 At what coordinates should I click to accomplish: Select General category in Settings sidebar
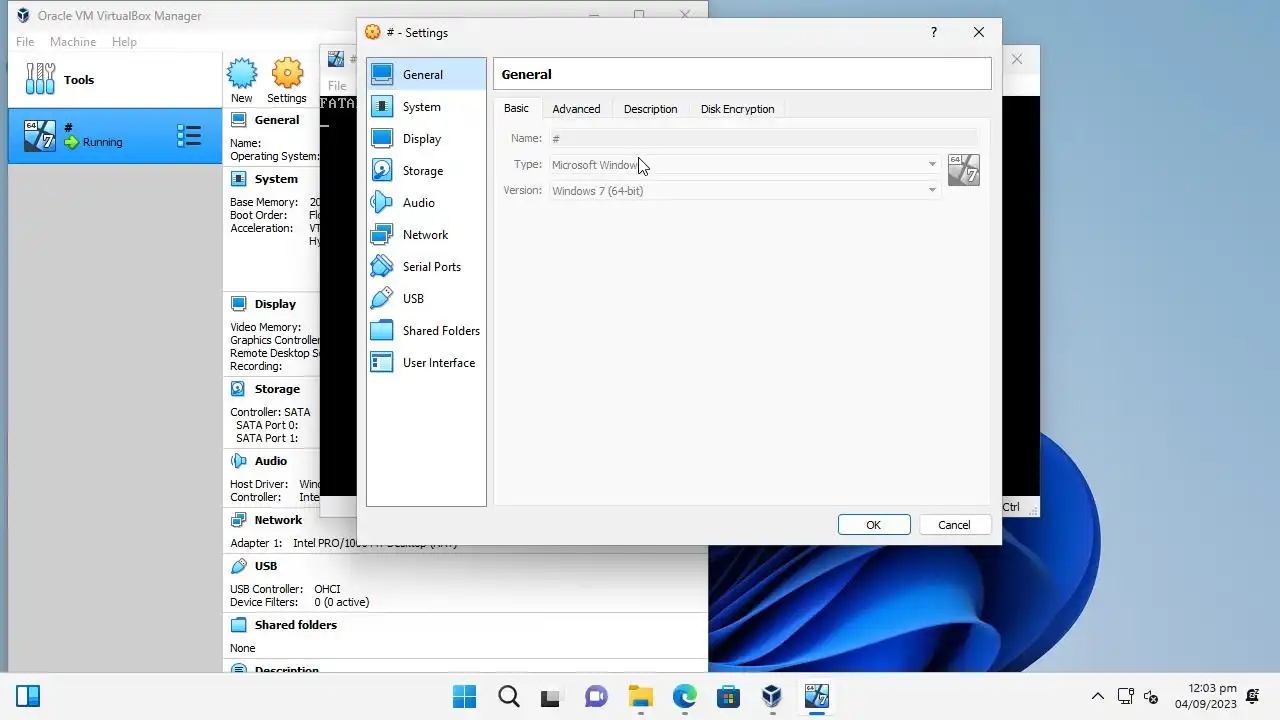click(x=426, y=75)
